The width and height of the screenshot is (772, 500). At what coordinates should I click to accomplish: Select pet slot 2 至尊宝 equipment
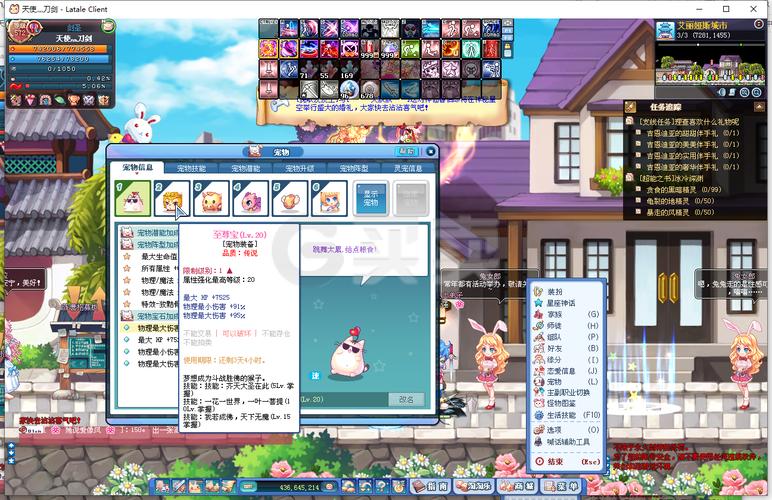click(x=172, y=198)
